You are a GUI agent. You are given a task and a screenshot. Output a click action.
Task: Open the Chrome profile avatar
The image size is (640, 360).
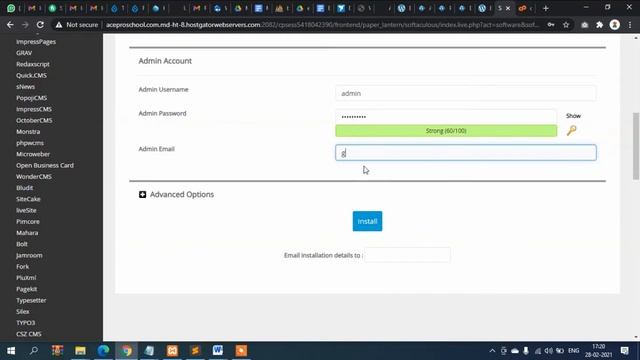615,25
